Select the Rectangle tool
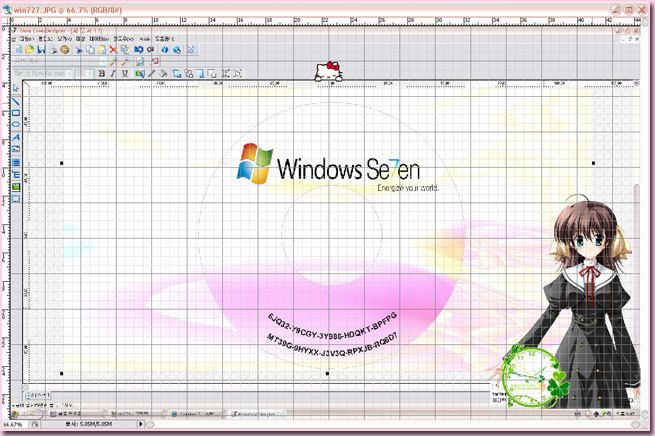 point(16,113)
